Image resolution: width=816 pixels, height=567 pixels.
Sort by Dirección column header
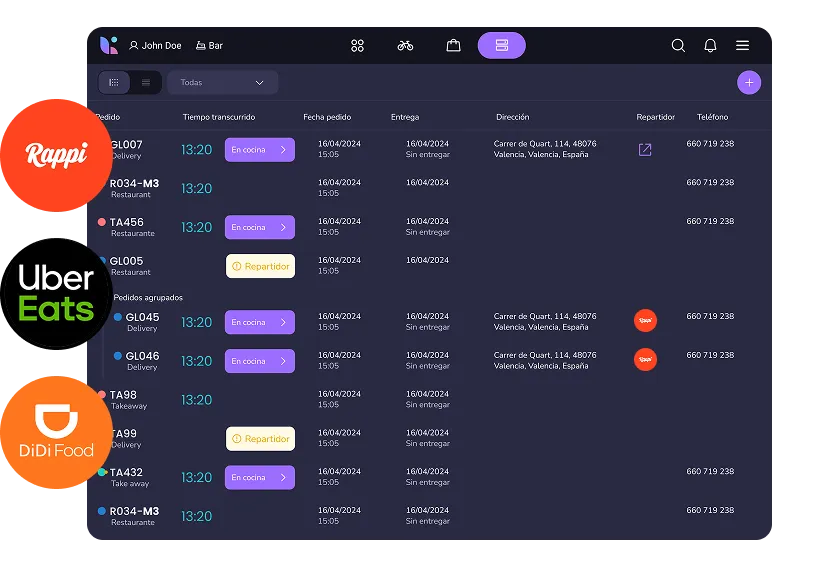tap(513, 117)
